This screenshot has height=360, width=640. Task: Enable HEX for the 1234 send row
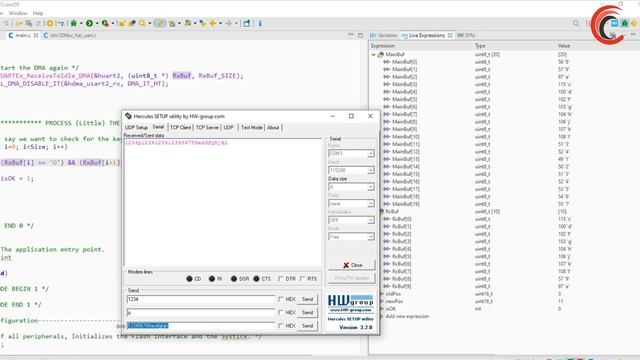click(280, 299)
